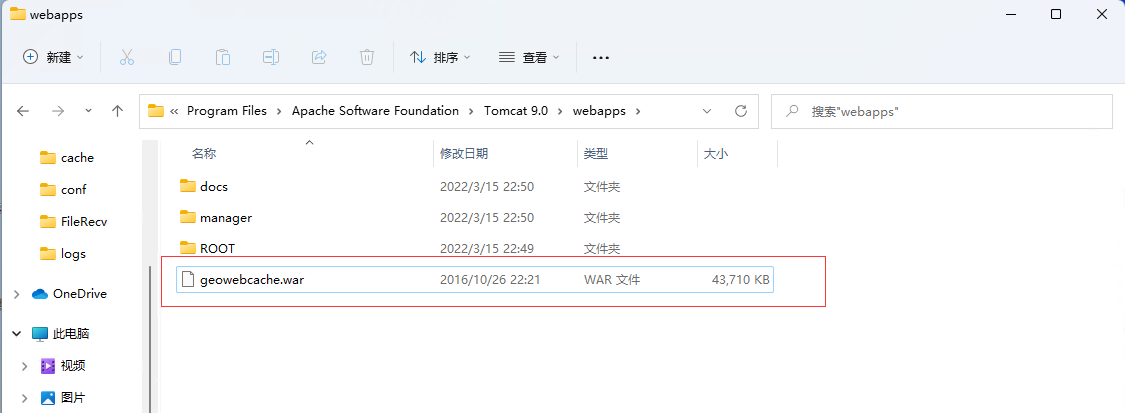Click the 此电脑 computer icon

[39, 334]
